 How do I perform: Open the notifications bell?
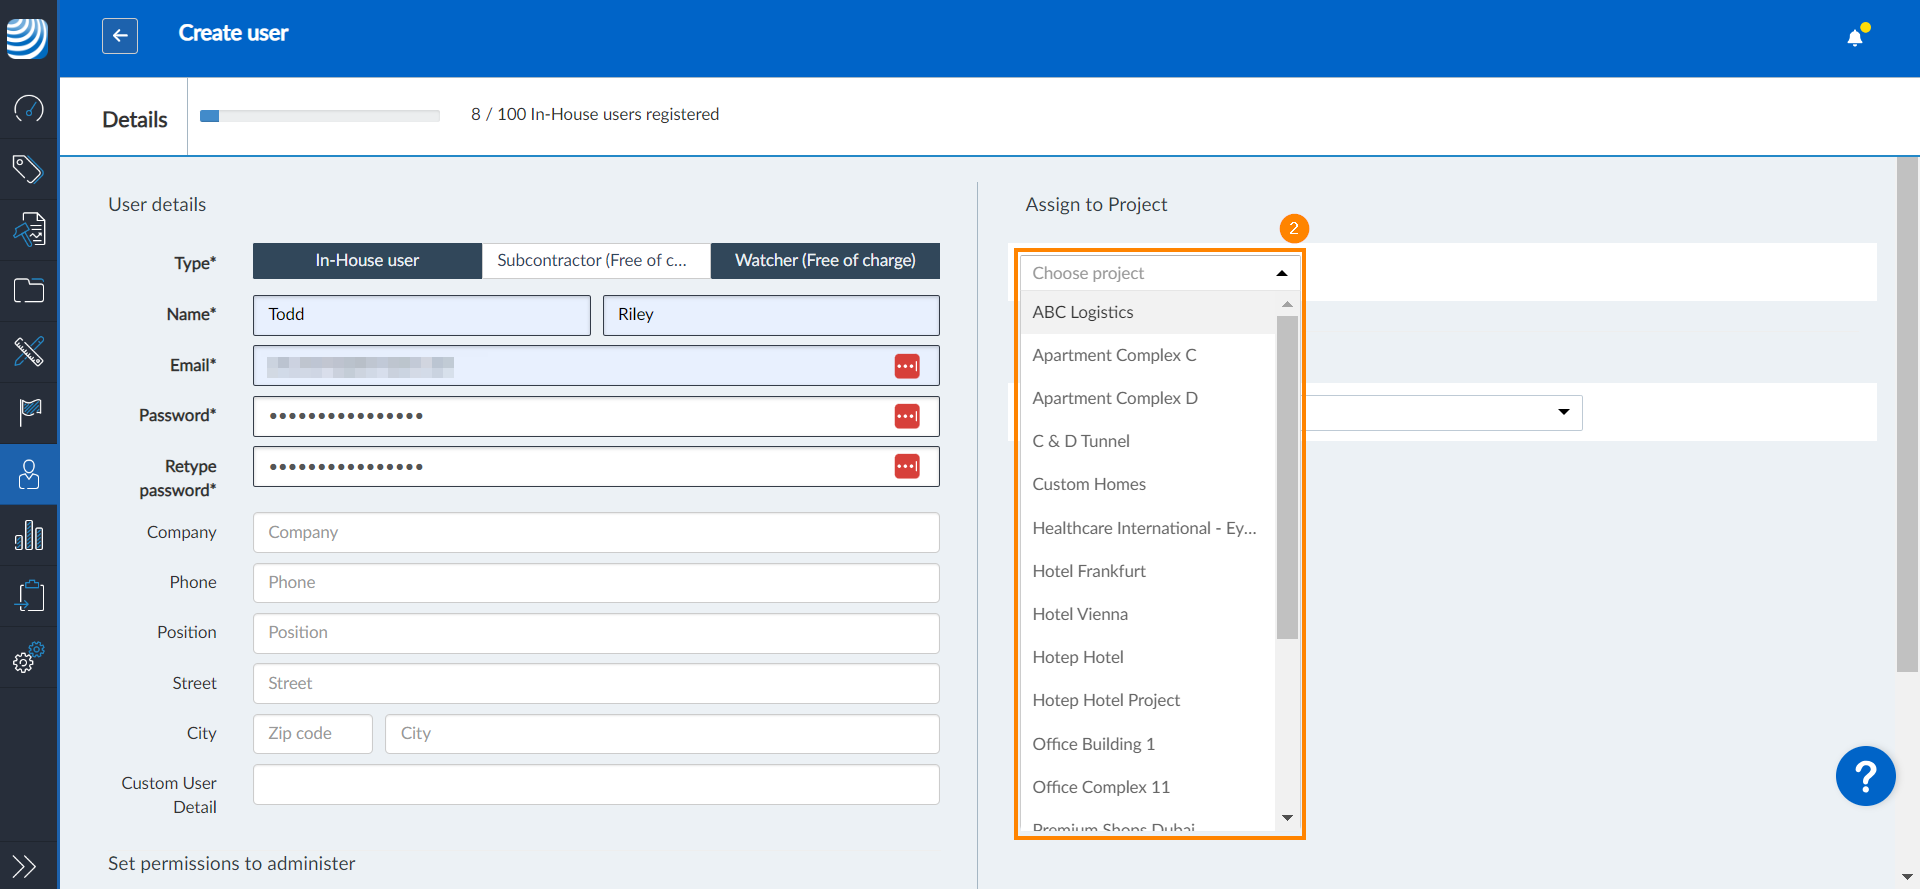1855,38
